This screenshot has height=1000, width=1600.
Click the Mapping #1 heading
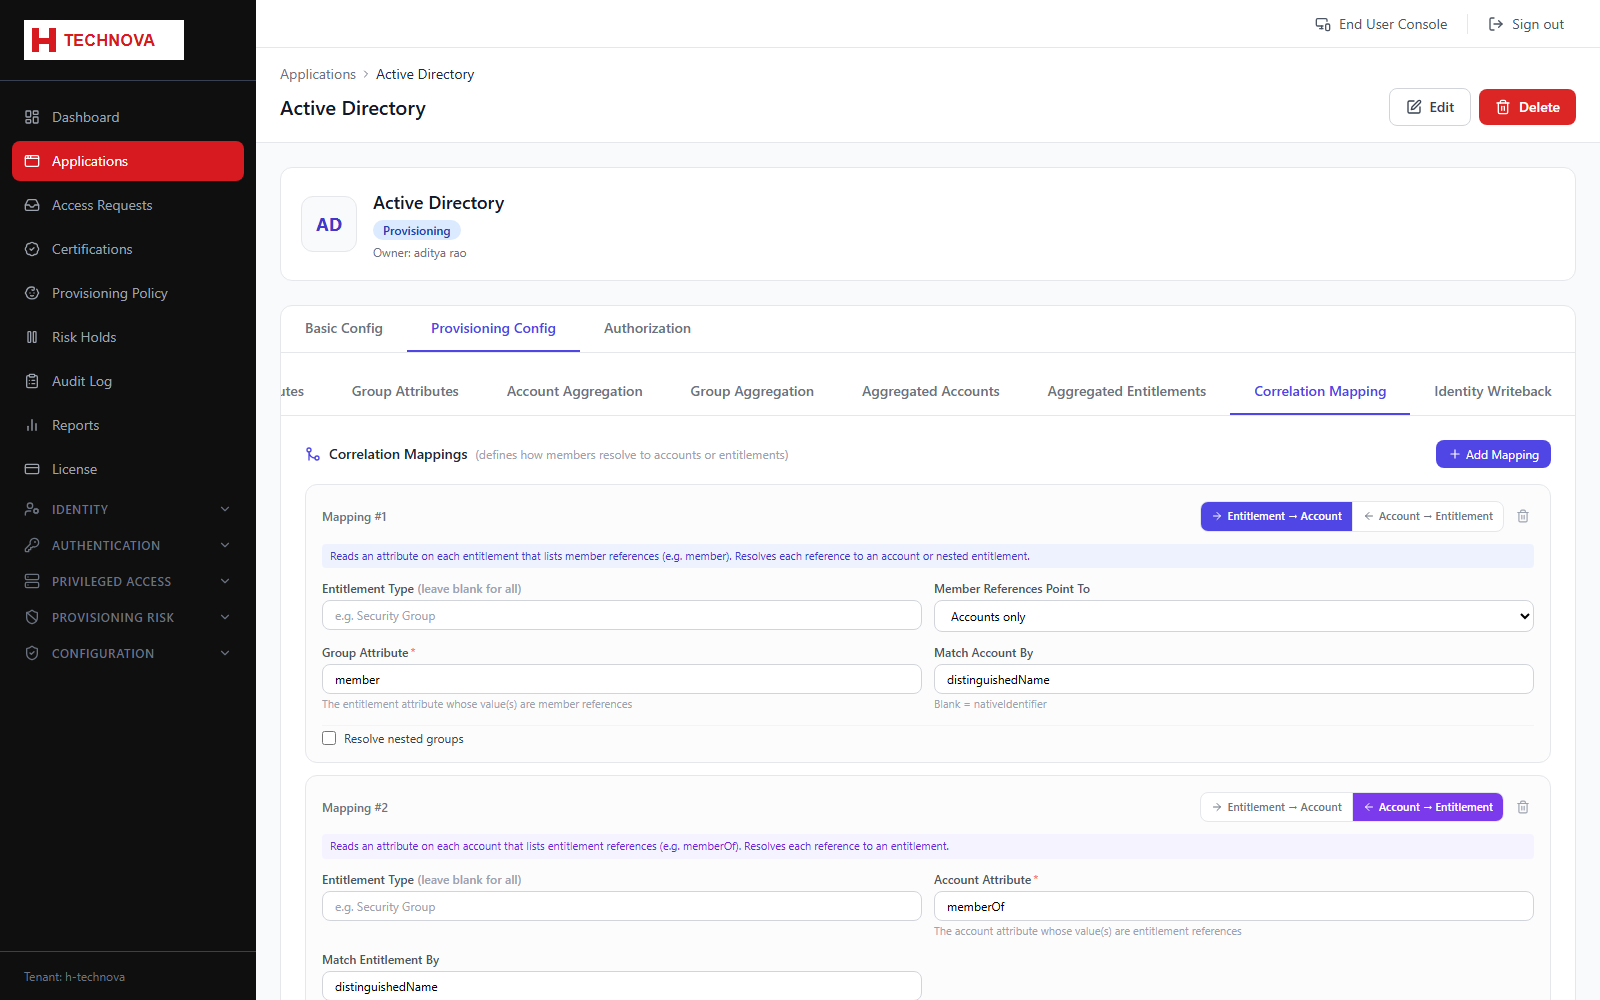tap(354, 517)
